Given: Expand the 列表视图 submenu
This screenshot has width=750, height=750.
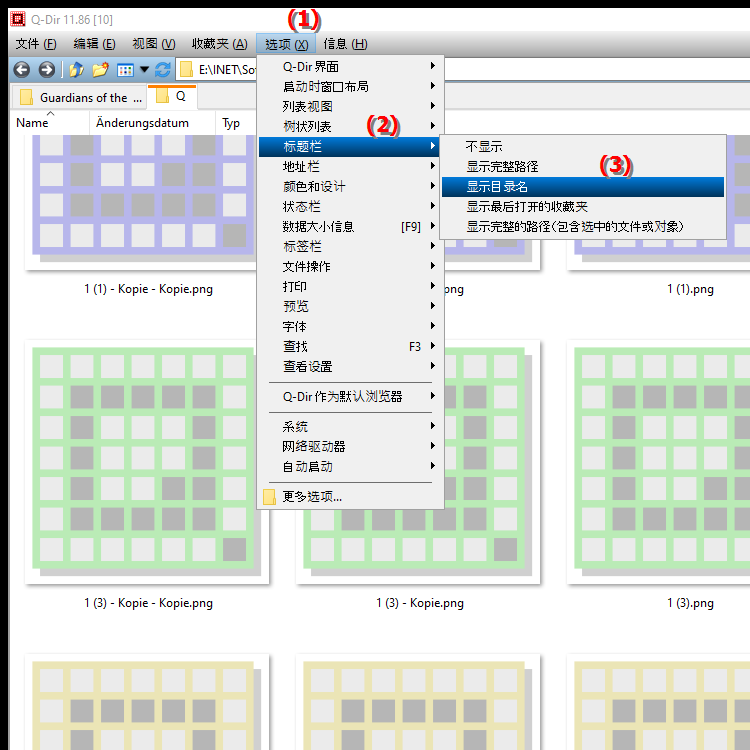Looking at the screenshot, I should click(x=351, y=106).
